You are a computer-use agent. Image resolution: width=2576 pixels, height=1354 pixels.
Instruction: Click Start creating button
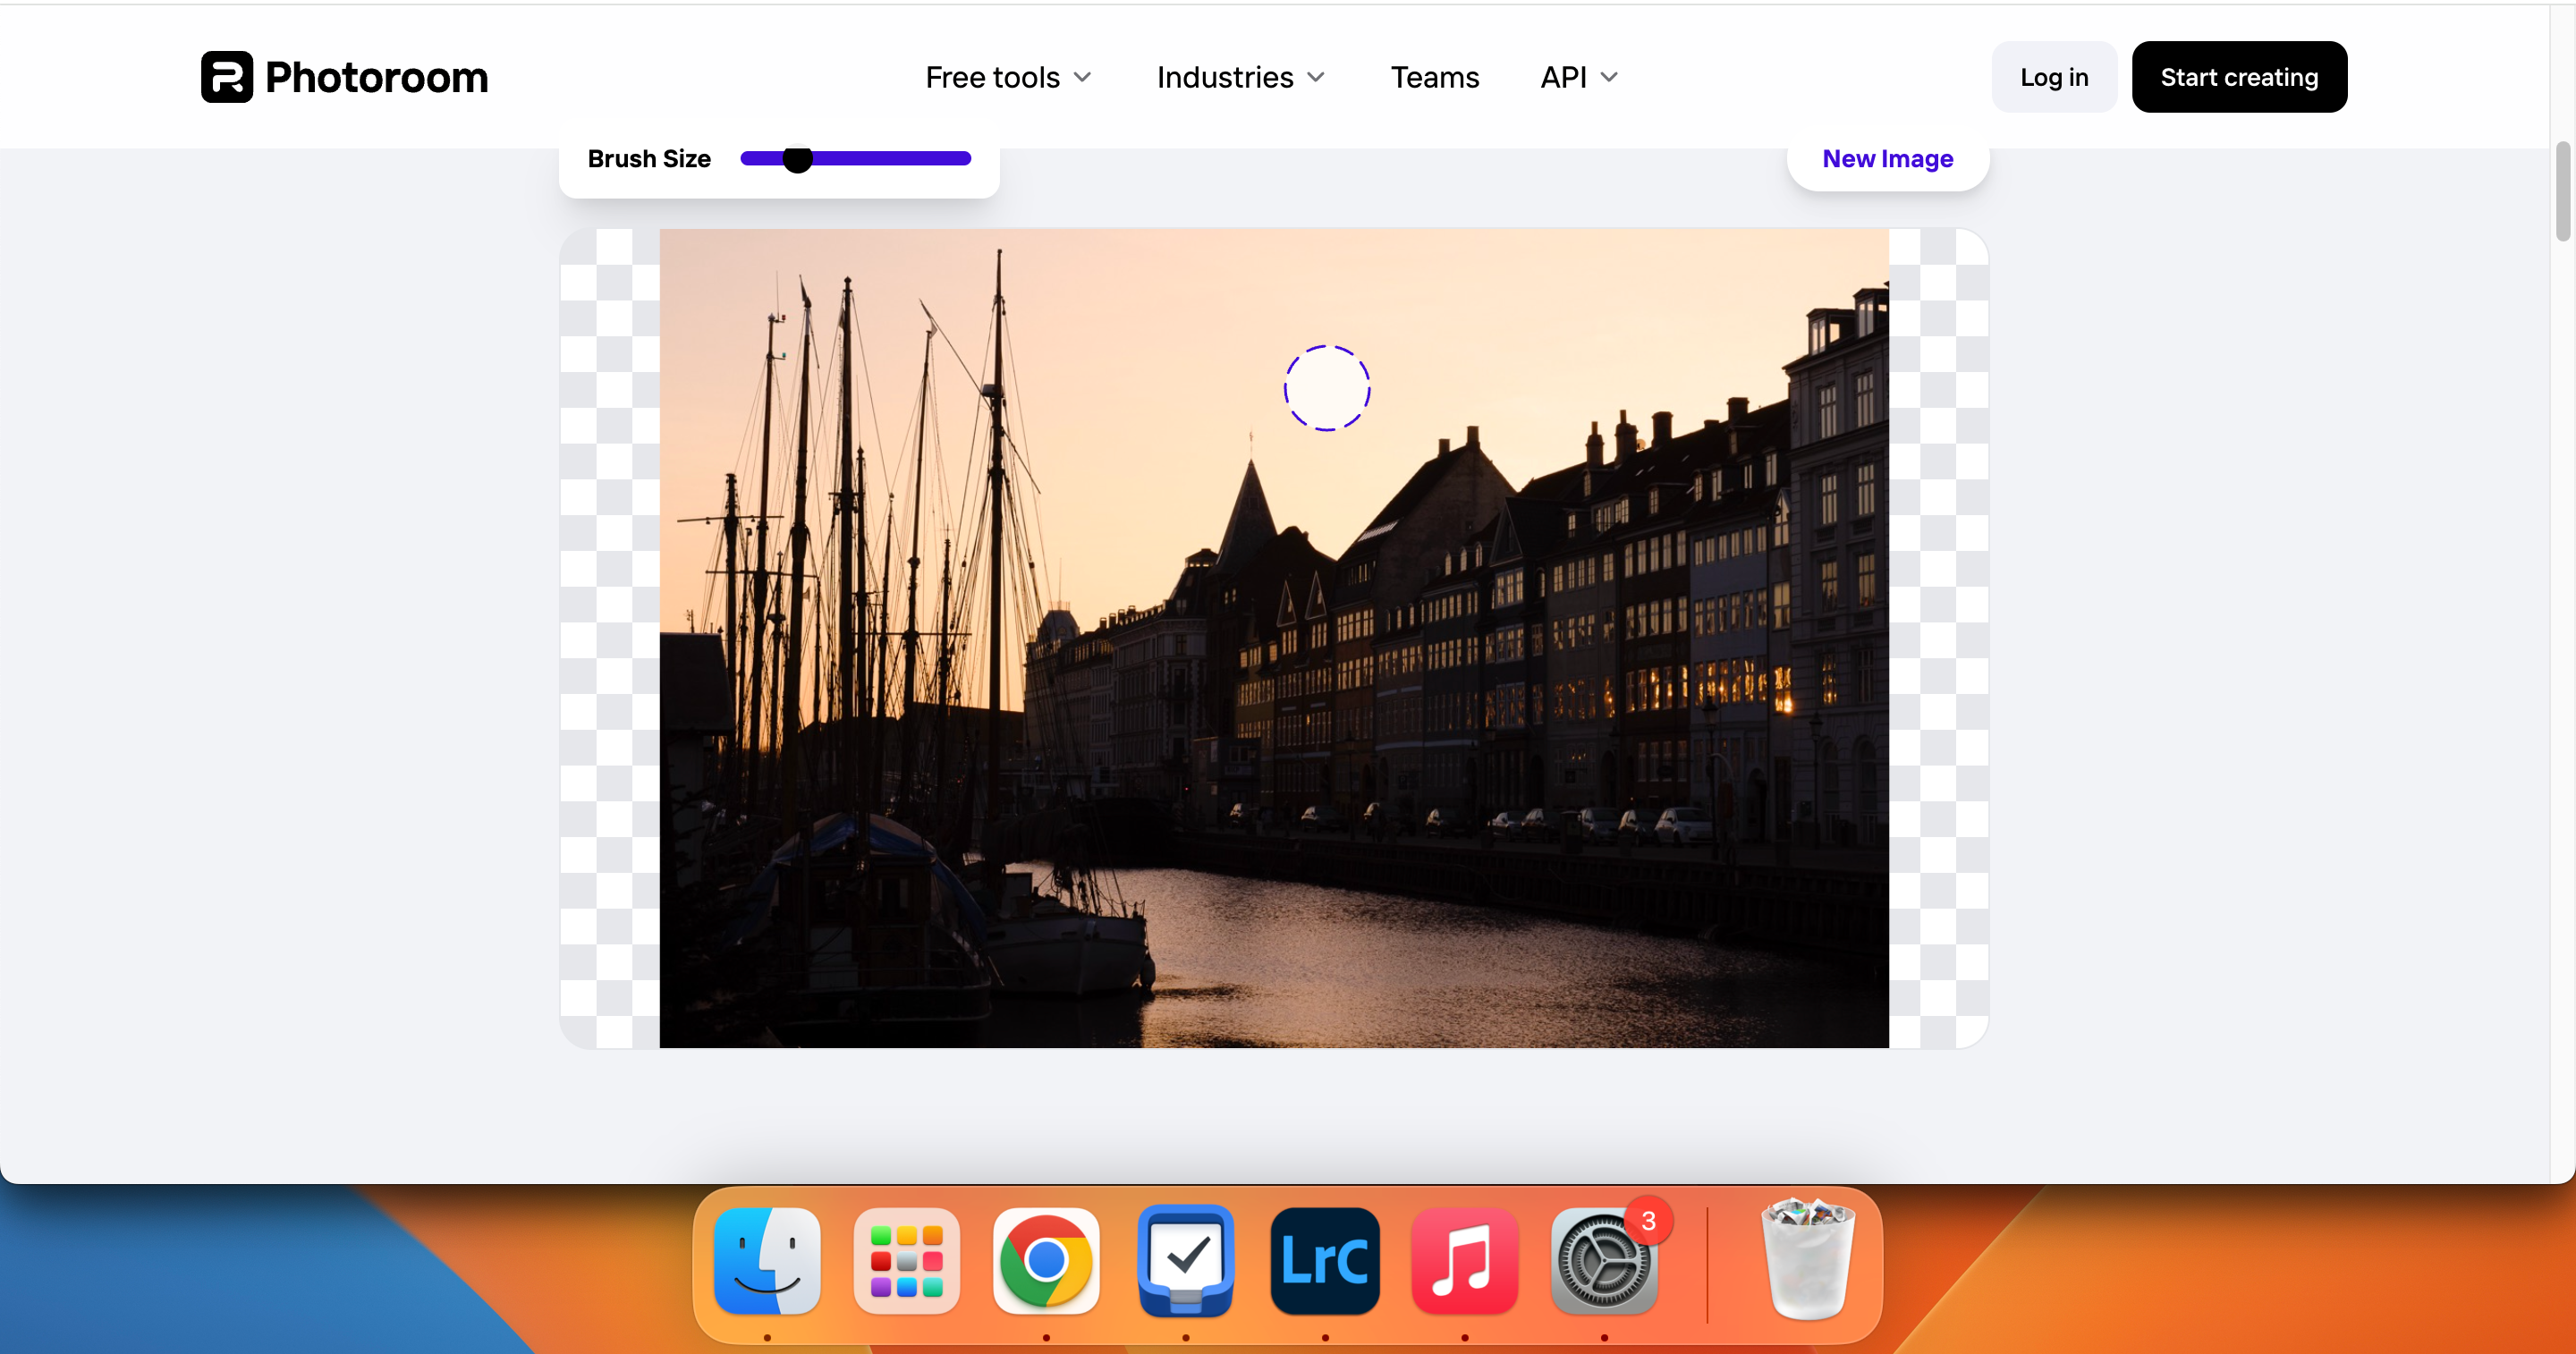coord(2241,77)
